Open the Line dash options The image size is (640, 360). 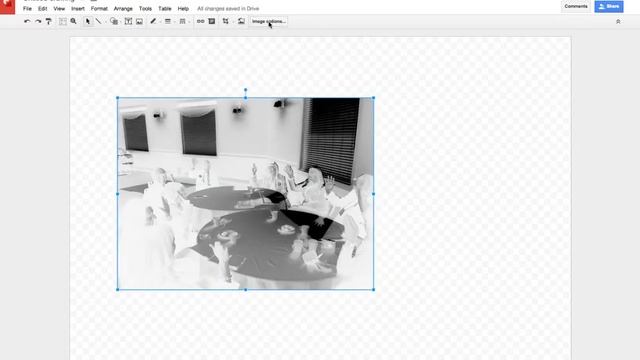pos(182,21)
